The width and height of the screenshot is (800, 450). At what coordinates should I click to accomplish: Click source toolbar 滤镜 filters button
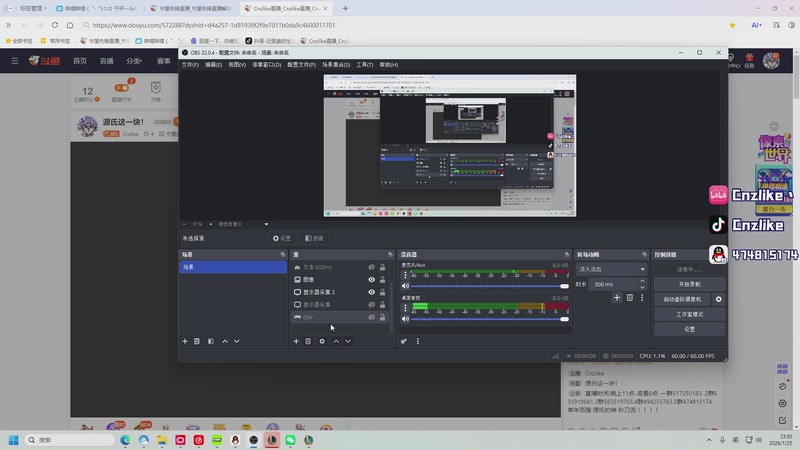(x=314, y=238)
